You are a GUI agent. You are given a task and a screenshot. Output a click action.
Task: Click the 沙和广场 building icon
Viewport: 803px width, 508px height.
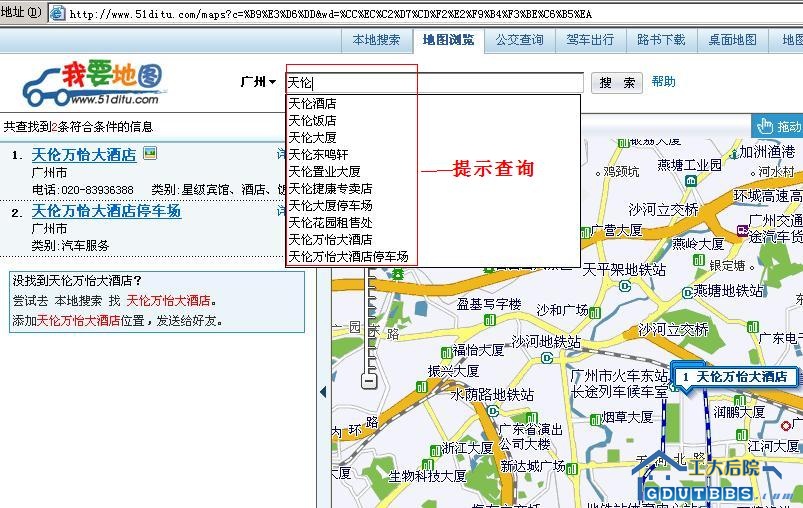coord(595,313)
